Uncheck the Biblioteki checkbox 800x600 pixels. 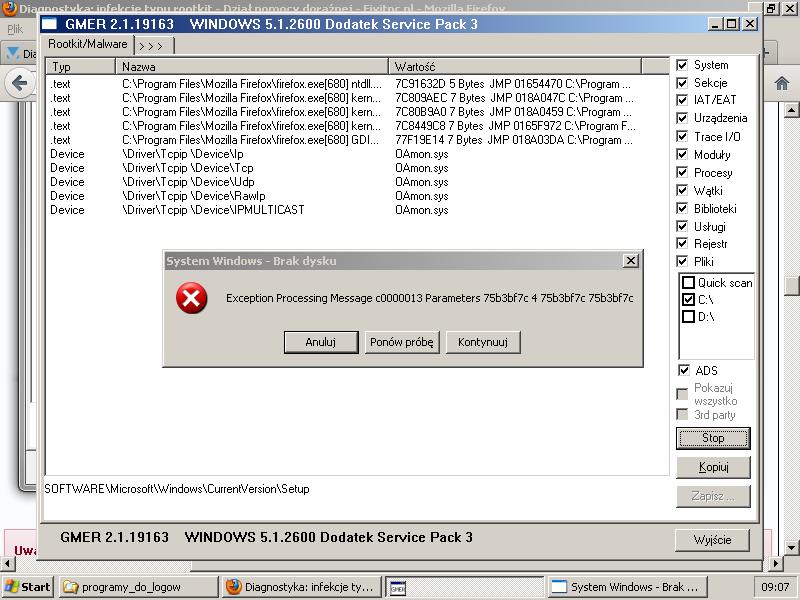[x=682, y=208]
